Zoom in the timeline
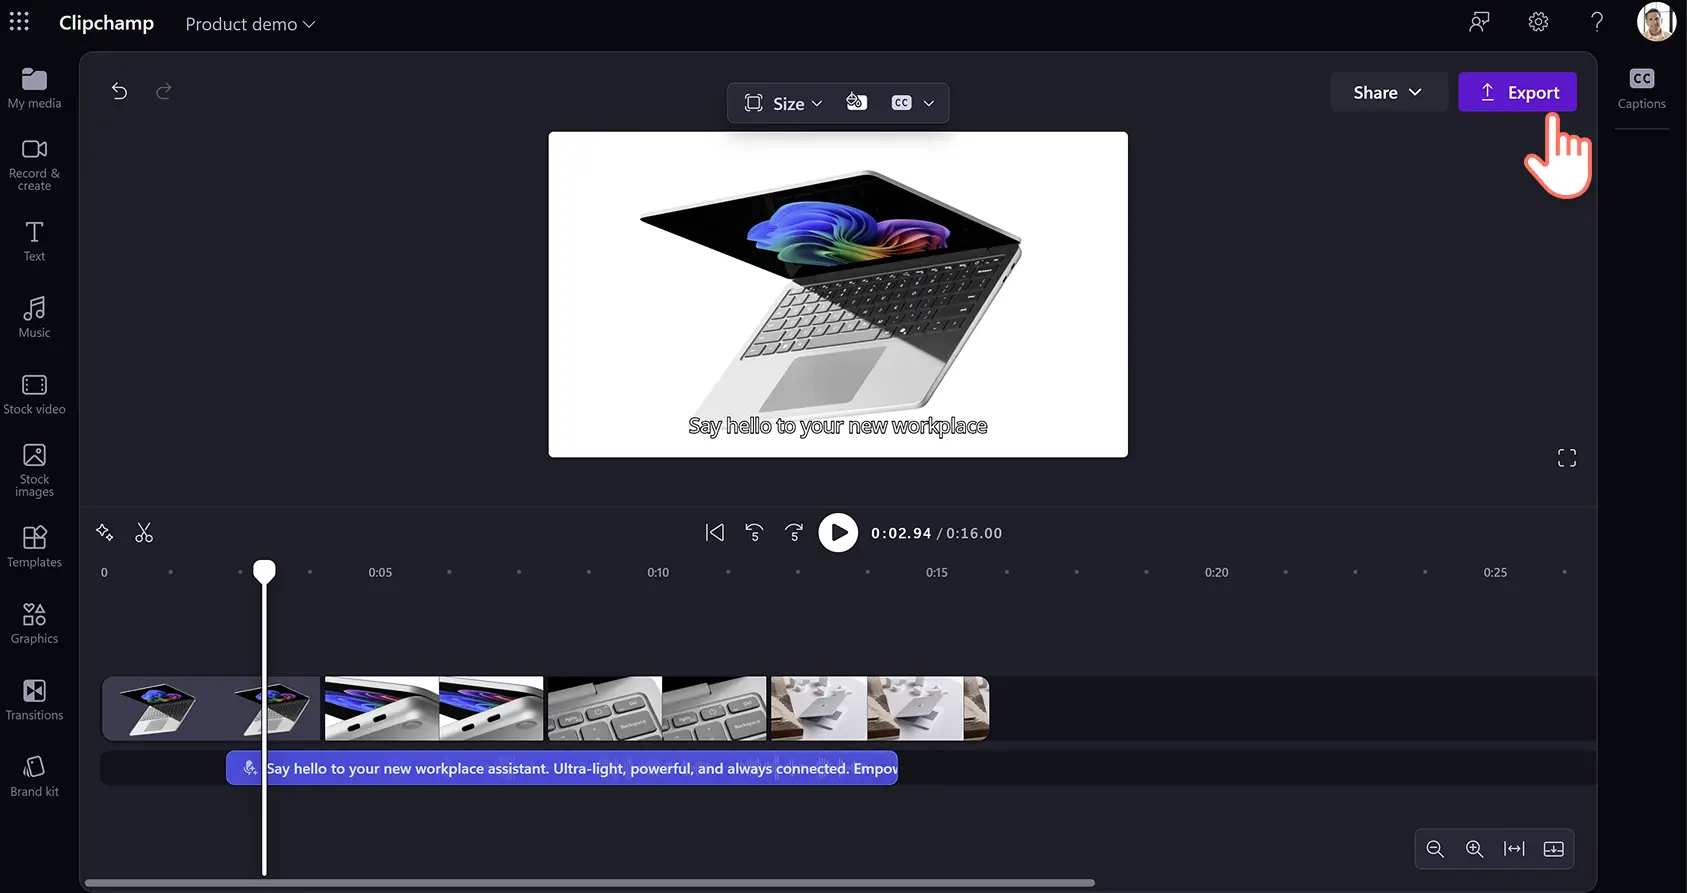The image size is (1687, 893). tap(1474, 848)
